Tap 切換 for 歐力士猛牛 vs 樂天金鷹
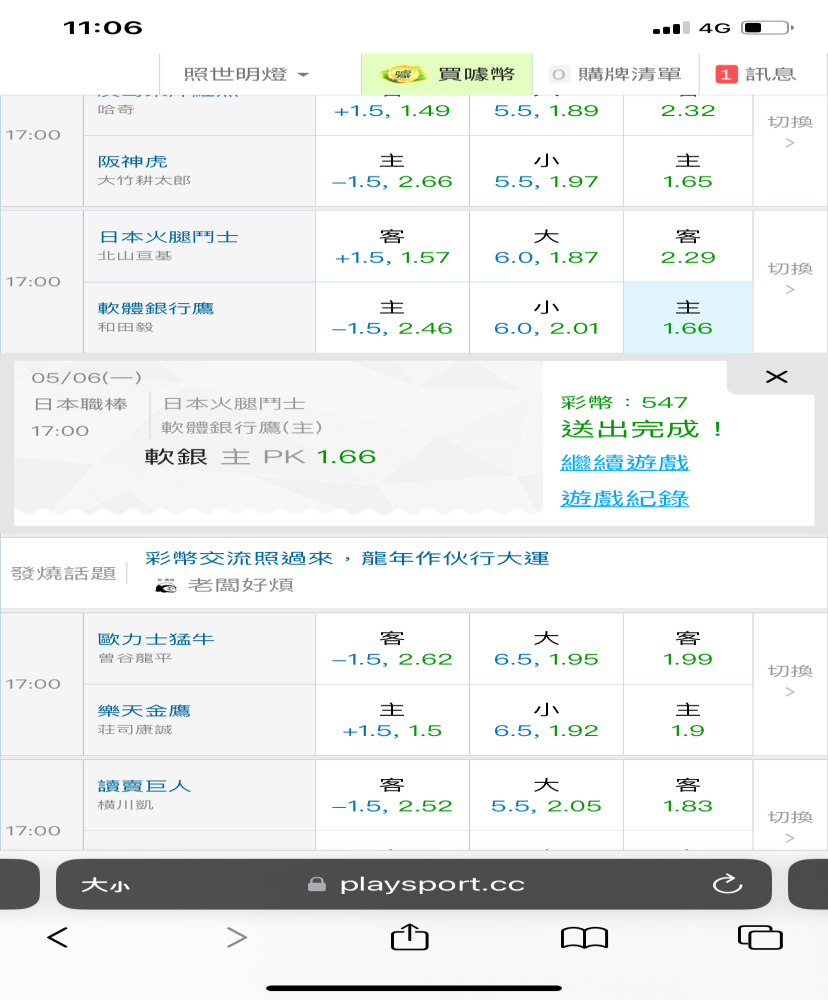 point(790,680)
